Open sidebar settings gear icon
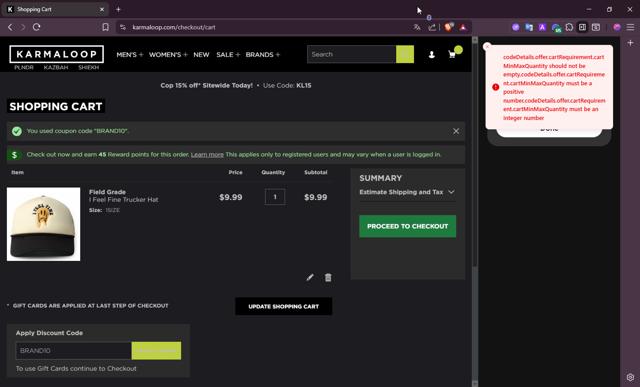Image resolution: width=640 pixels, height=387 pixels. [x=631, y=377]
